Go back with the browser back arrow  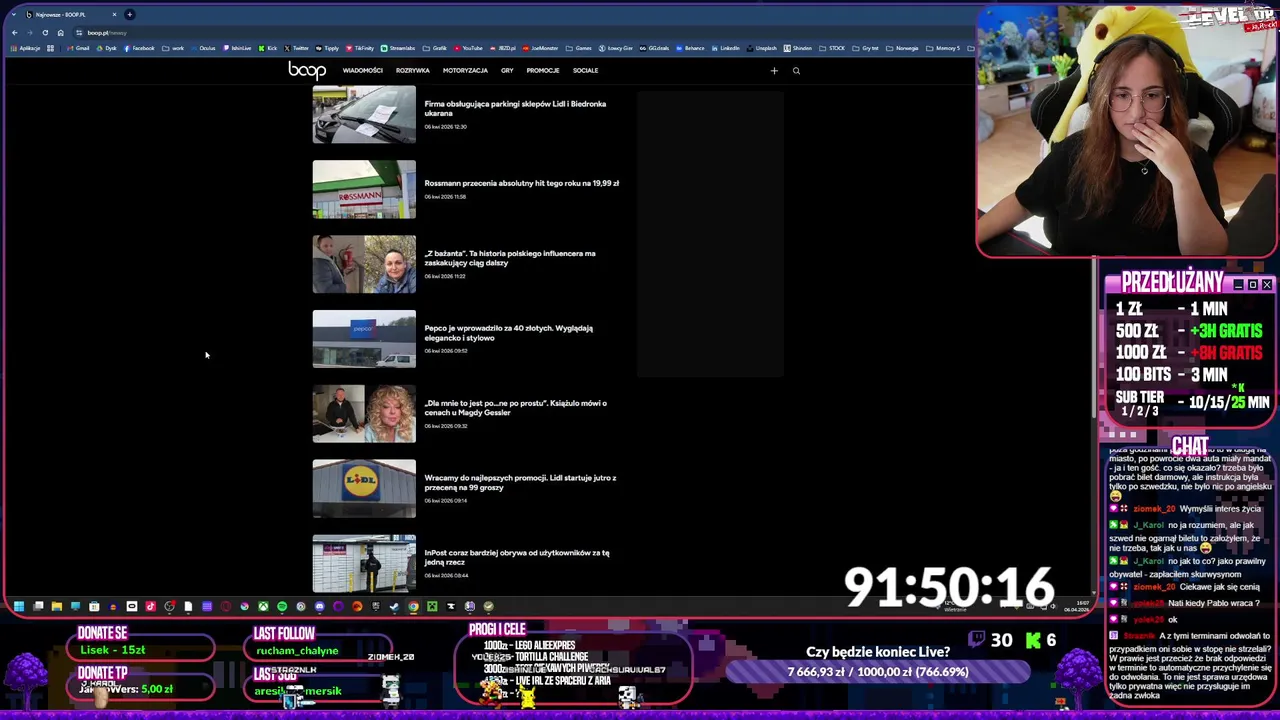14,33
